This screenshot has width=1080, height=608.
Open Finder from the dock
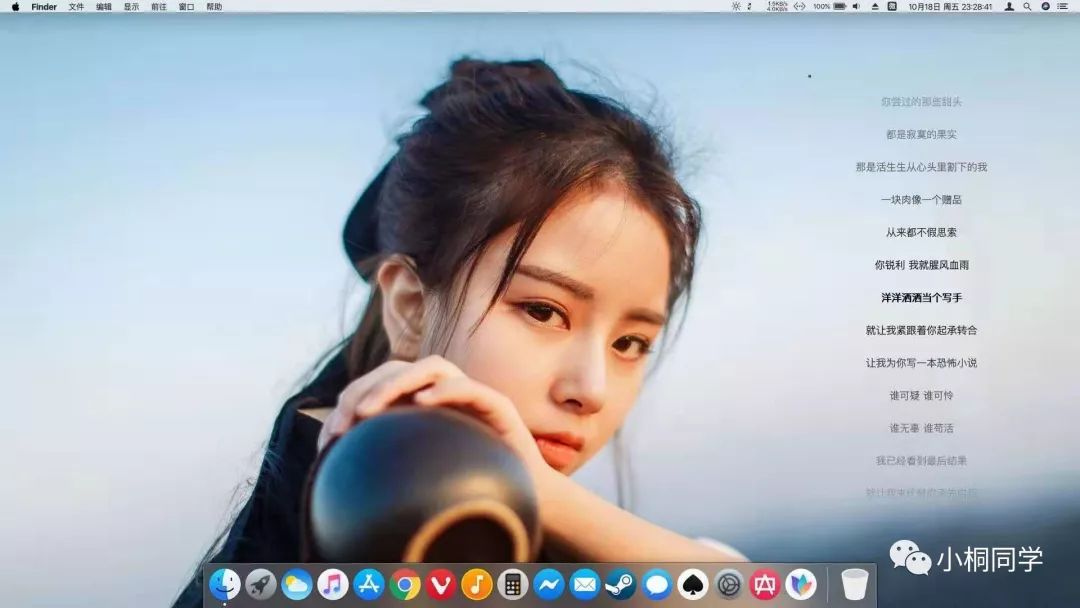pos(225,585)
